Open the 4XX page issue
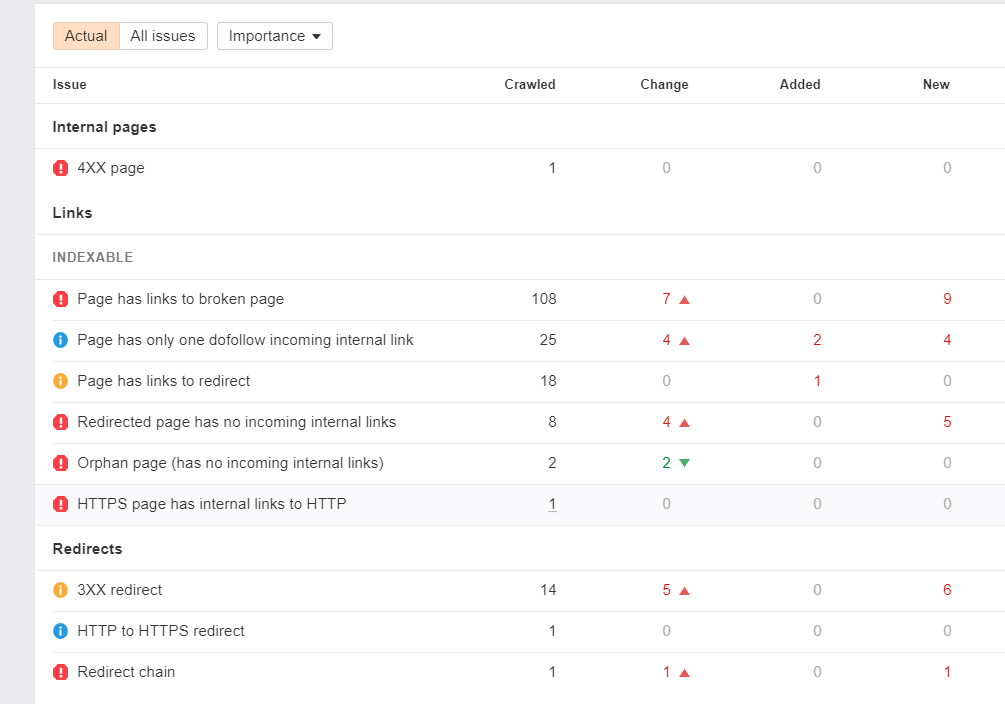This screenshot has height=704, width=1005. coord(111,168)
